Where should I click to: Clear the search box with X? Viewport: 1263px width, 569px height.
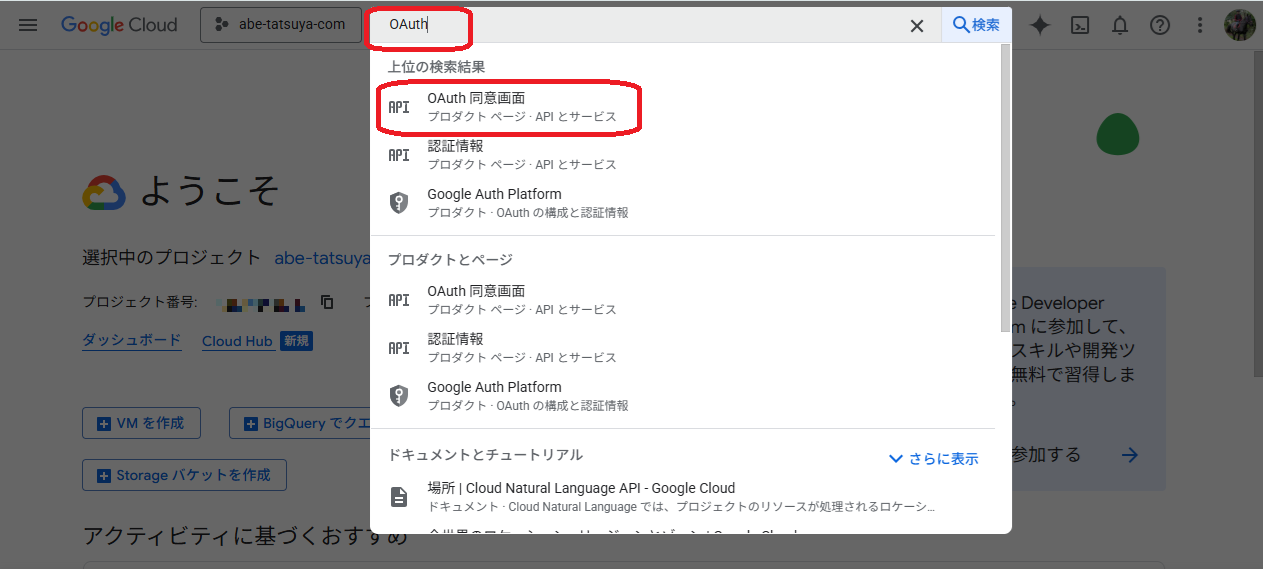tap(916, 26)
